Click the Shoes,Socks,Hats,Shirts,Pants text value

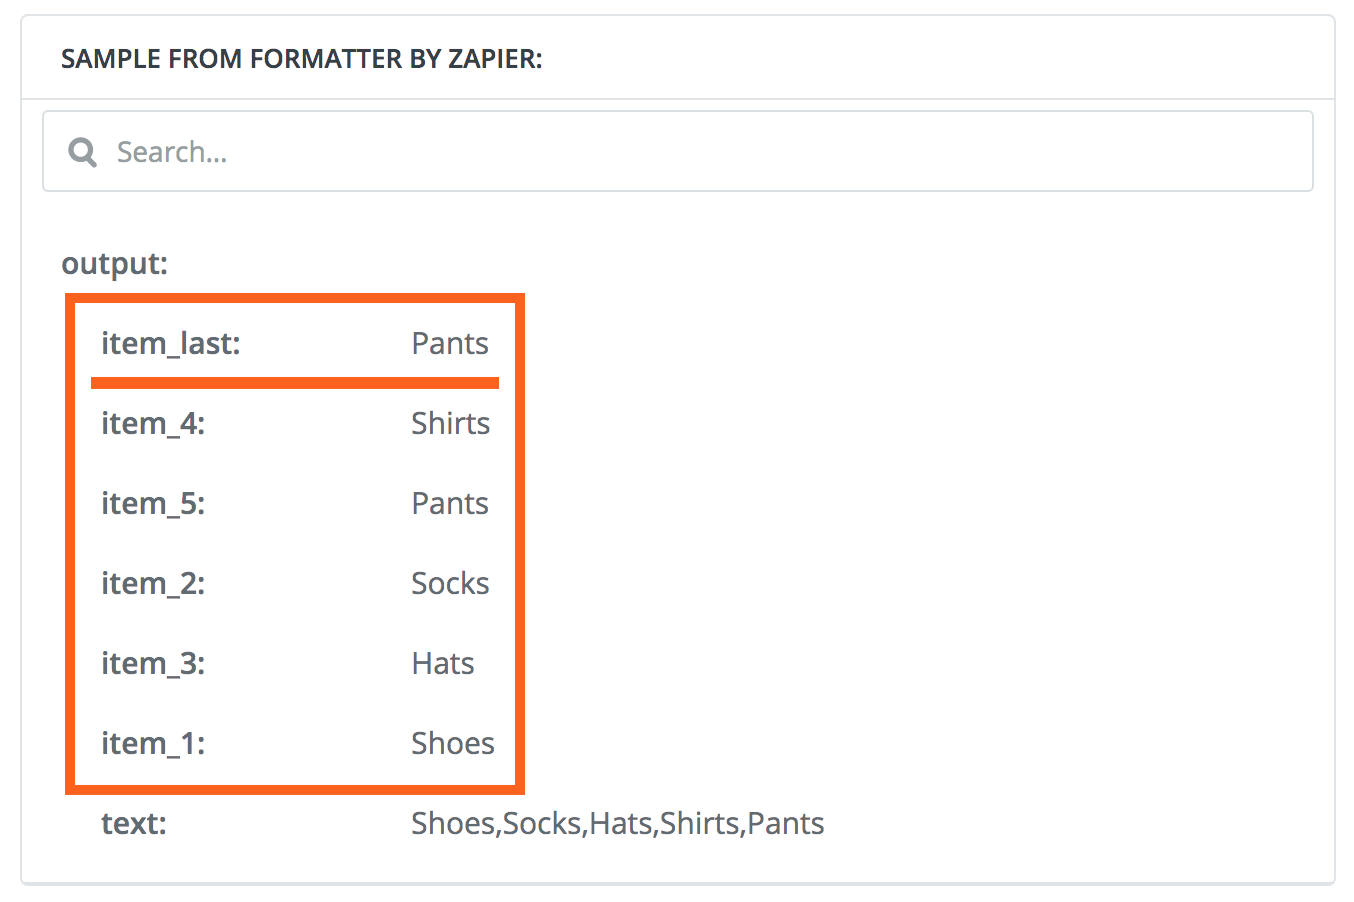pyautogui.click(x=617, y=824)
